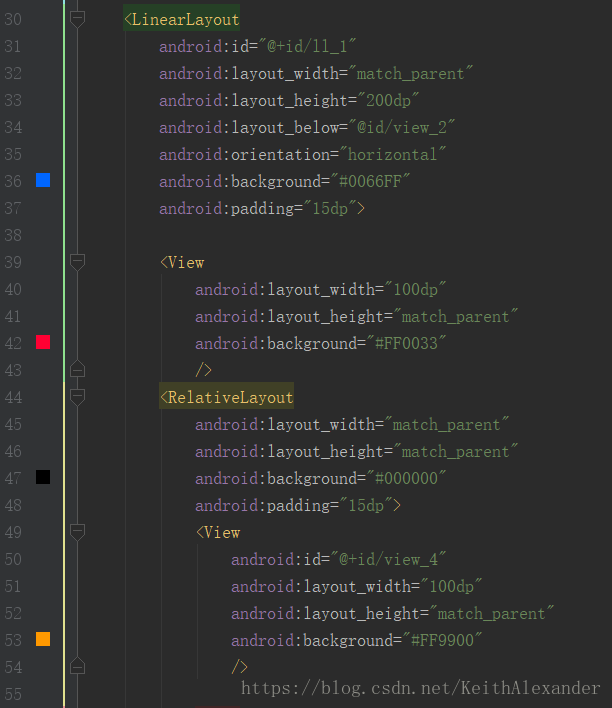
Task: Click the "#FF0033" background value
Action: click(406, 344)
